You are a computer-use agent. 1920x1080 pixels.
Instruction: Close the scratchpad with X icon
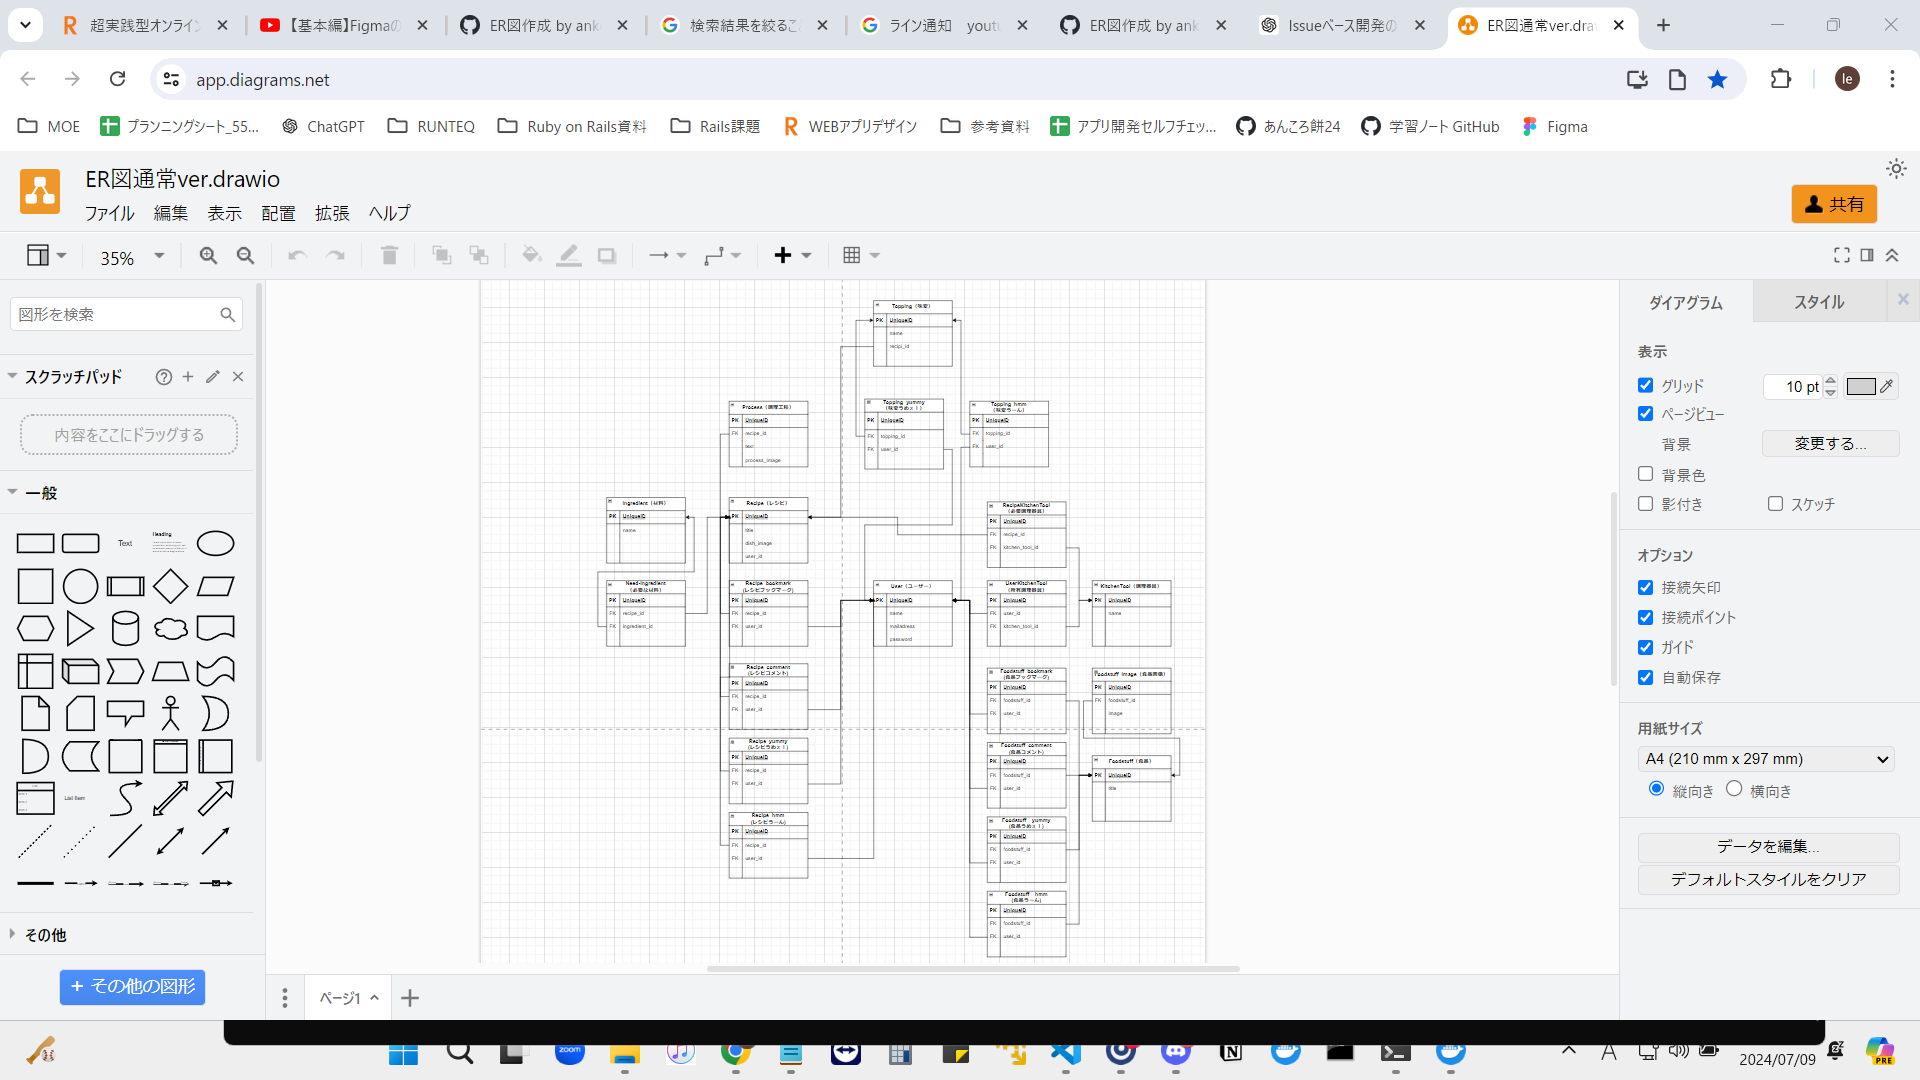pos(238,377)
